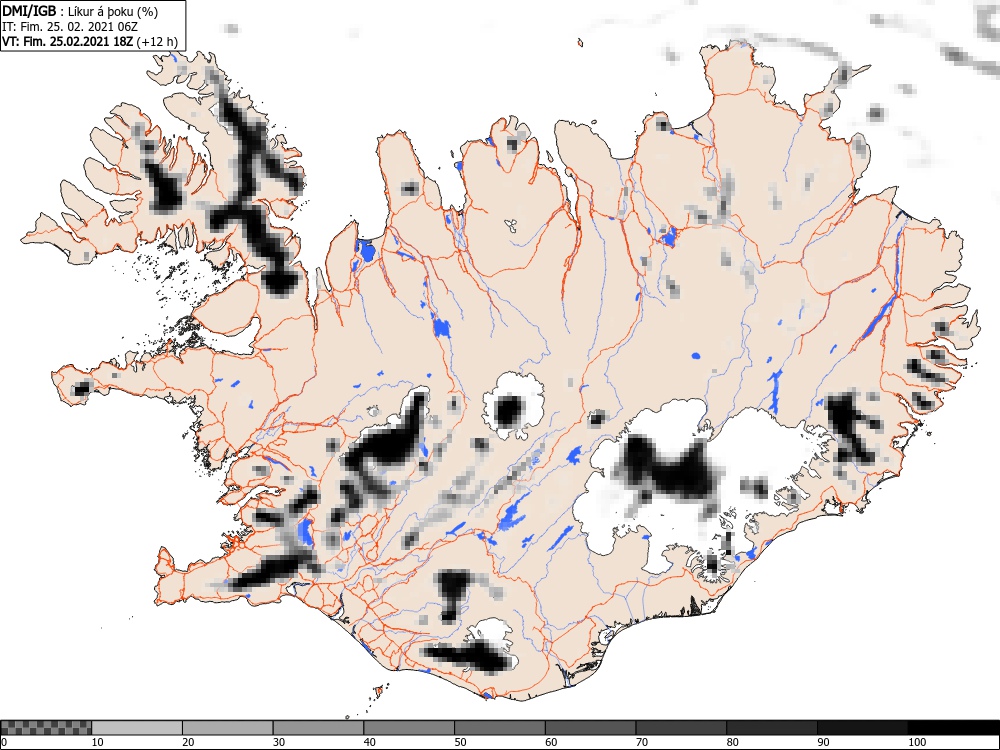1000x750 pixels.
Task: Click the legend label '60'
Action: point(550,742)
